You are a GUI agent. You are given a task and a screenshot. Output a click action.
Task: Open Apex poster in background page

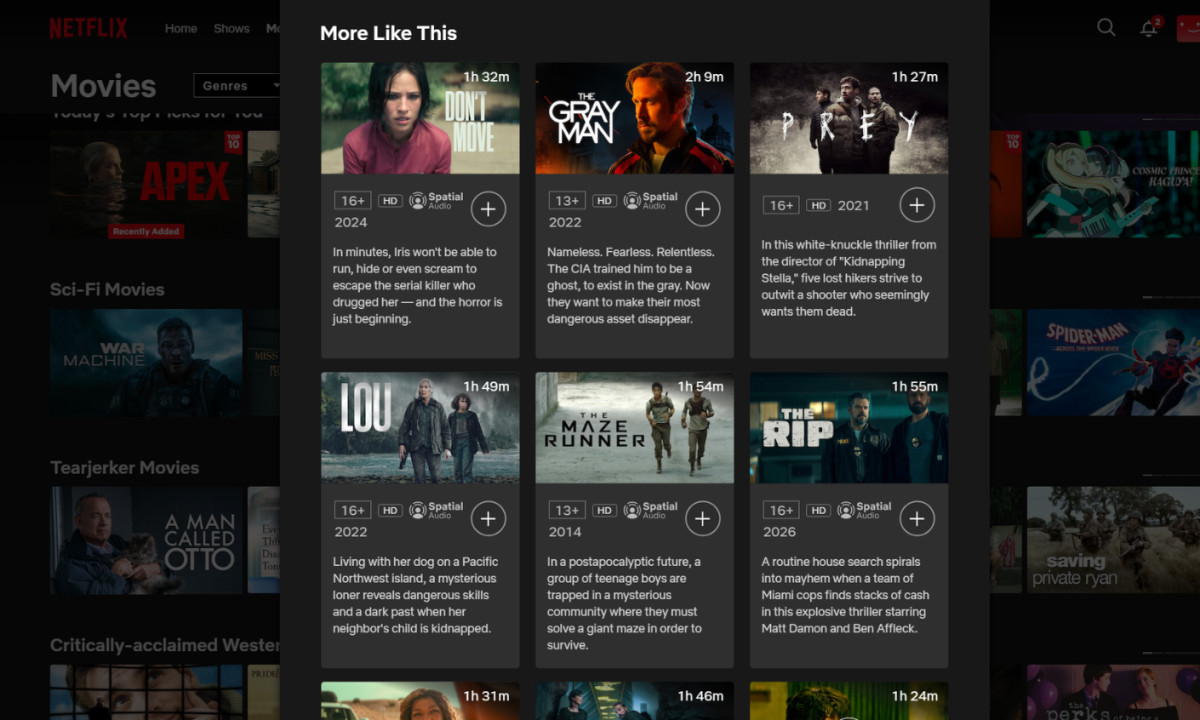[x=146, y=183]
